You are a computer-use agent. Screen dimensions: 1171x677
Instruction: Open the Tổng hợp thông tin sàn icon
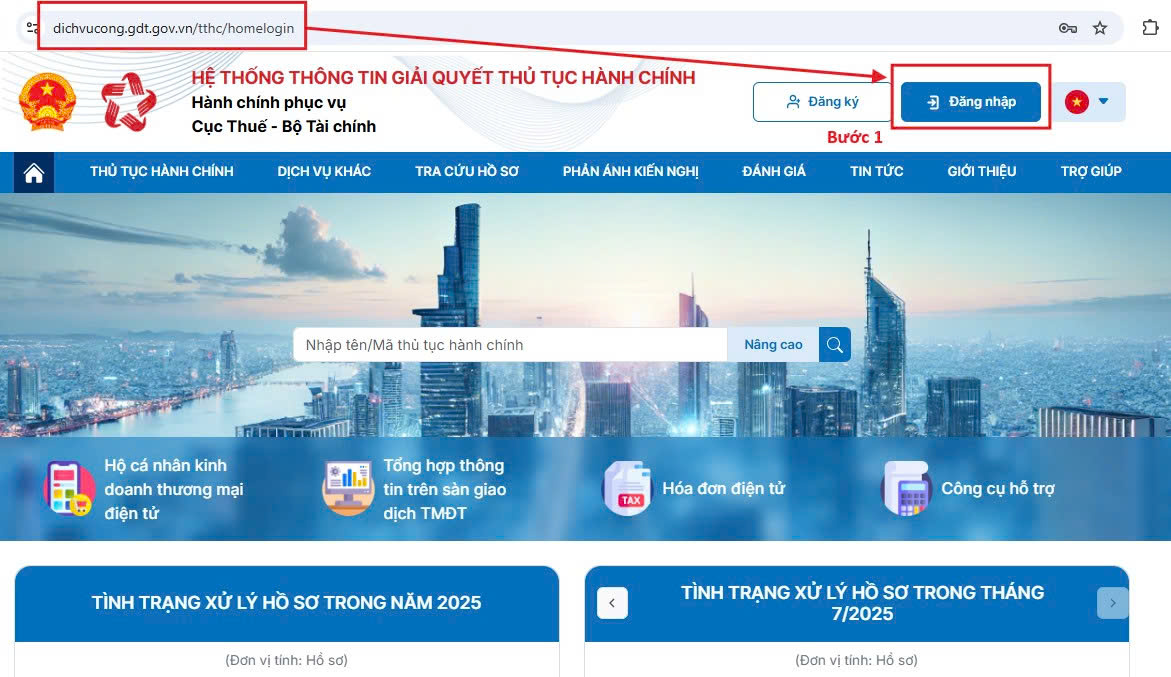(x=348, y=488)
